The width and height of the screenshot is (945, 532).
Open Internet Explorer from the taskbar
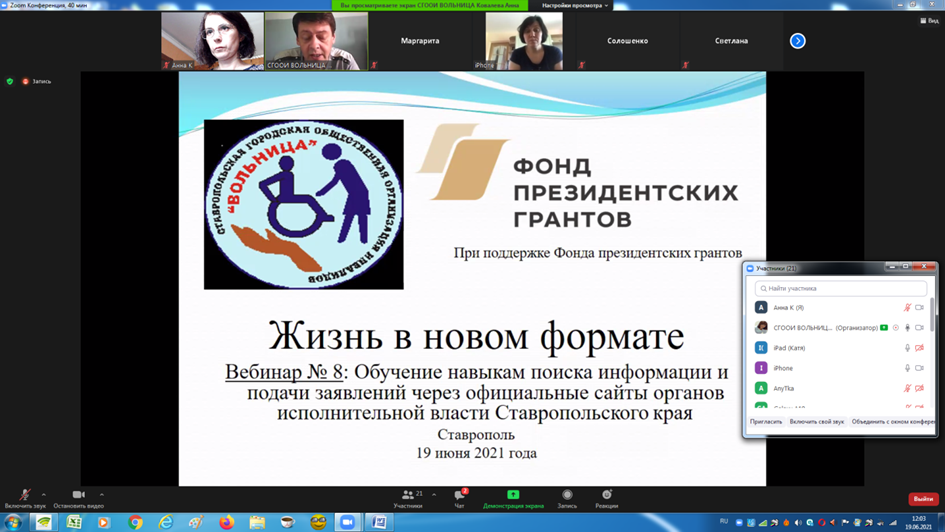tap(166, 522)
